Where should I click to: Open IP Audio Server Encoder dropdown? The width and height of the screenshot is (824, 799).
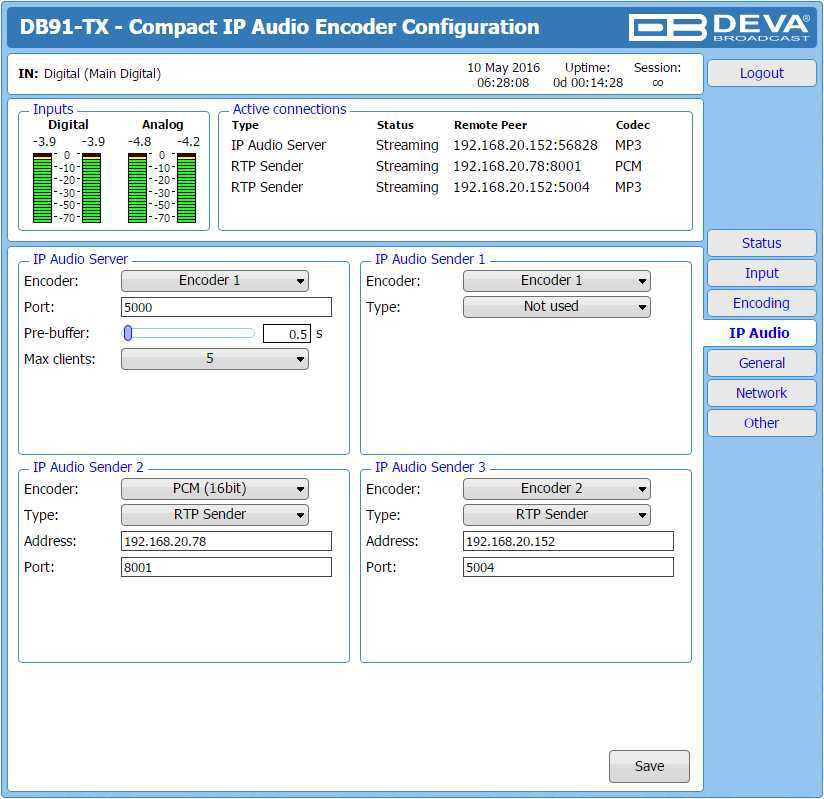(214, 281)
